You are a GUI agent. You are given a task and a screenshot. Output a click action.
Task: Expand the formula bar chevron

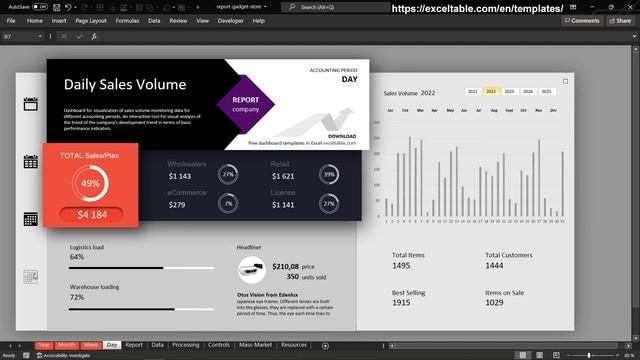(634, 36)
